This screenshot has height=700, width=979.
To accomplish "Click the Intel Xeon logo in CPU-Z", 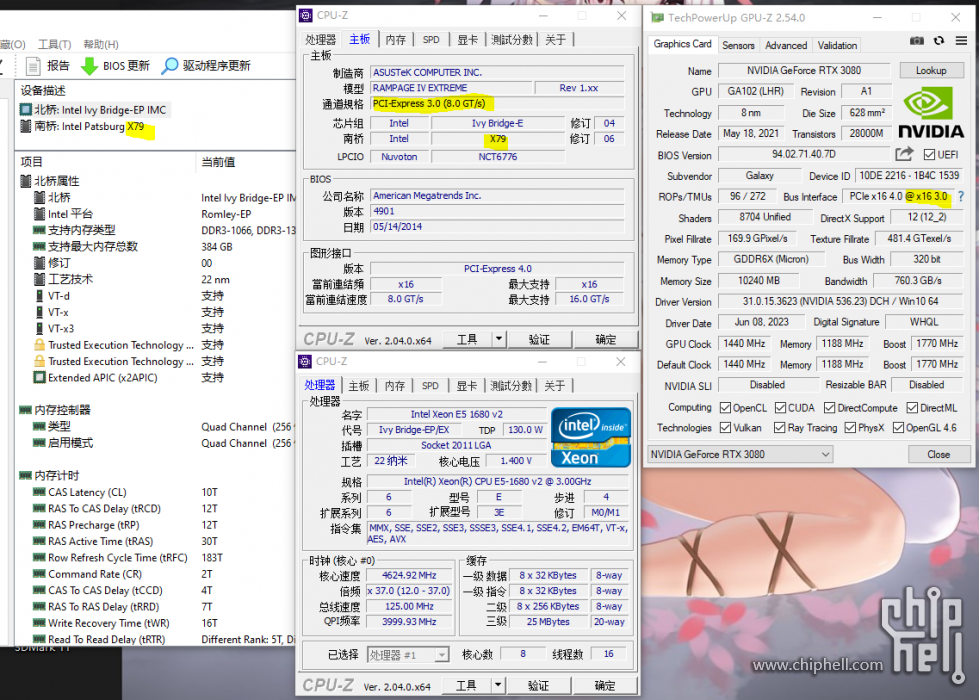I will coord(590,437).
